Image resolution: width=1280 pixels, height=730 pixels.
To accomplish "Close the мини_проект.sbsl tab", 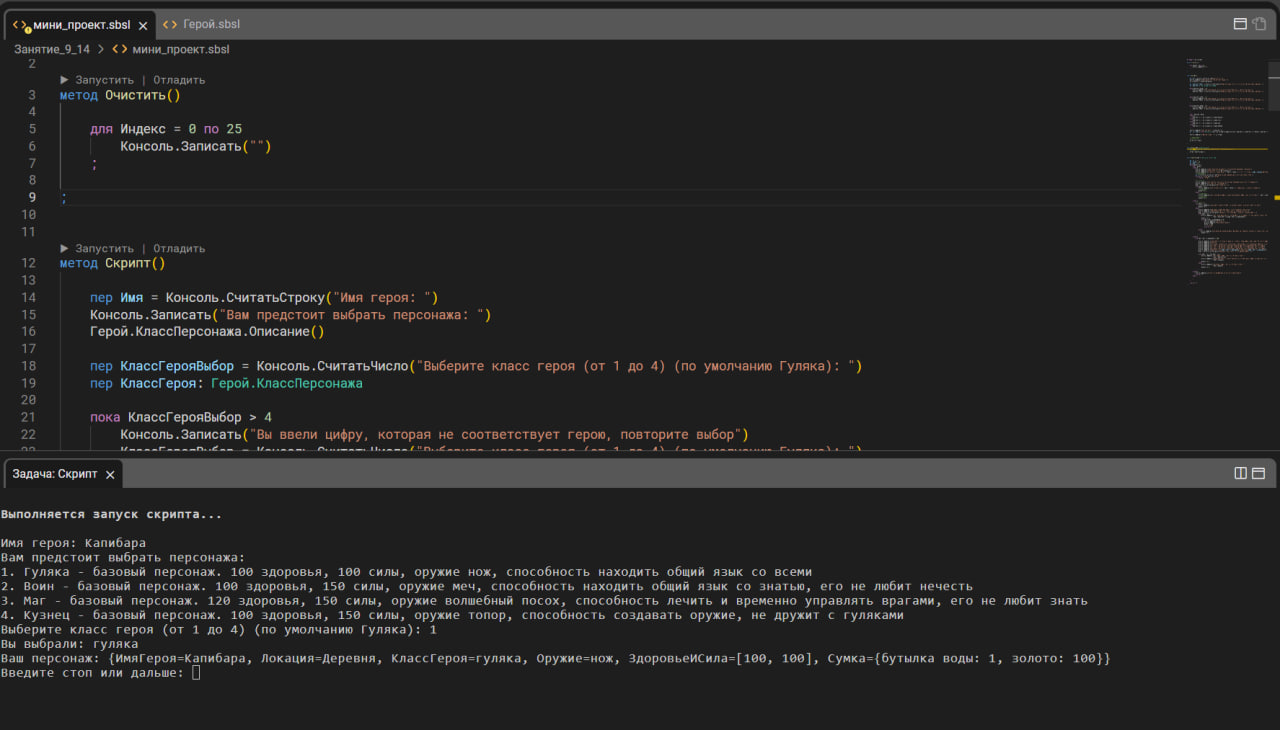I will coord(143,25).
